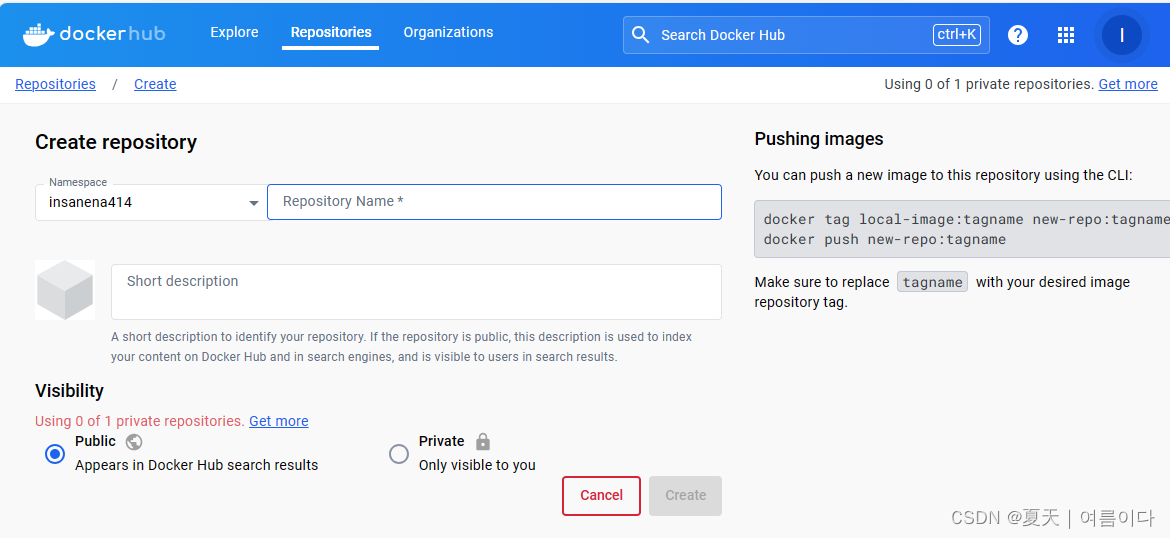
Task: Open the apps grid menu icon
Action: pyautogui.click(x=1066, y=35)
